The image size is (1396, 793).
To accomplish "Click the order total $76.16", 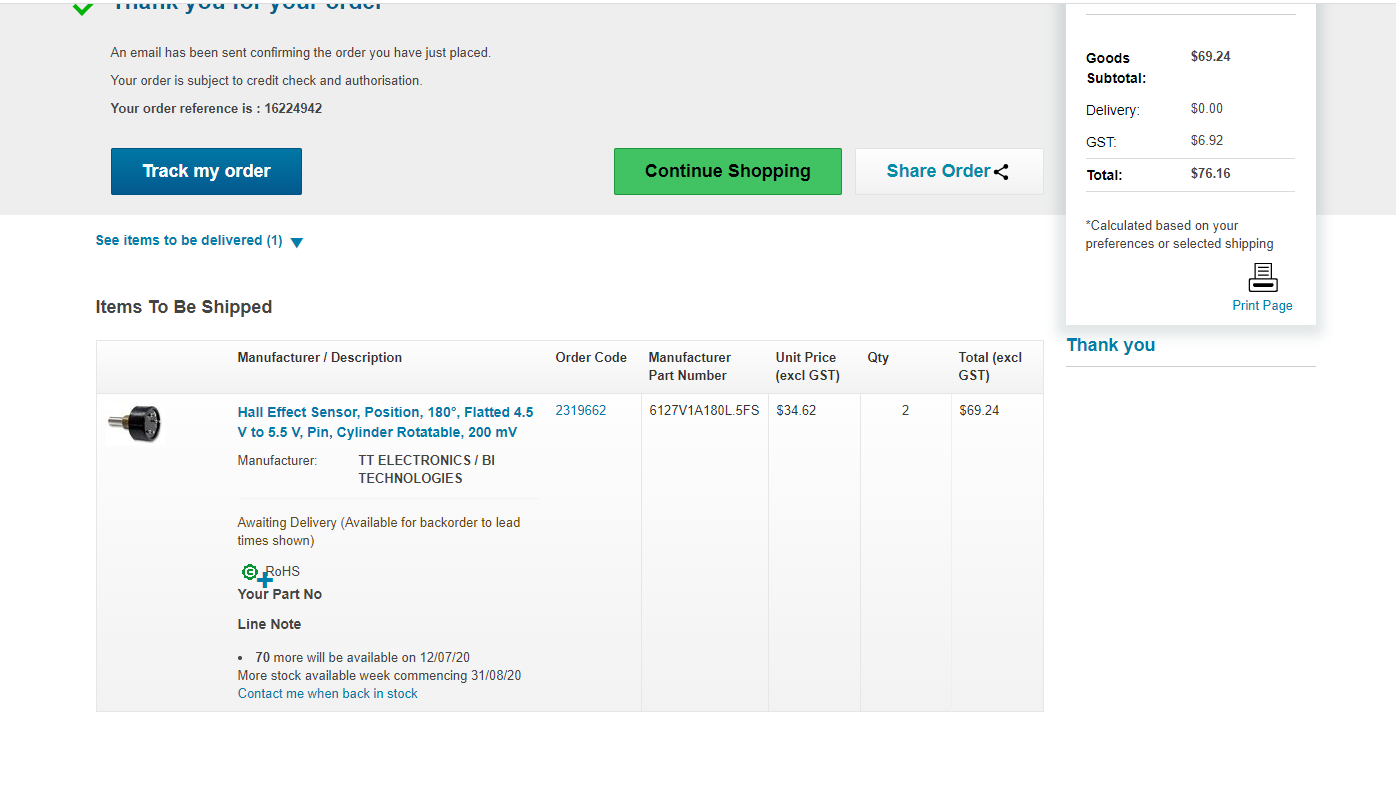I will click(1210, 174).
